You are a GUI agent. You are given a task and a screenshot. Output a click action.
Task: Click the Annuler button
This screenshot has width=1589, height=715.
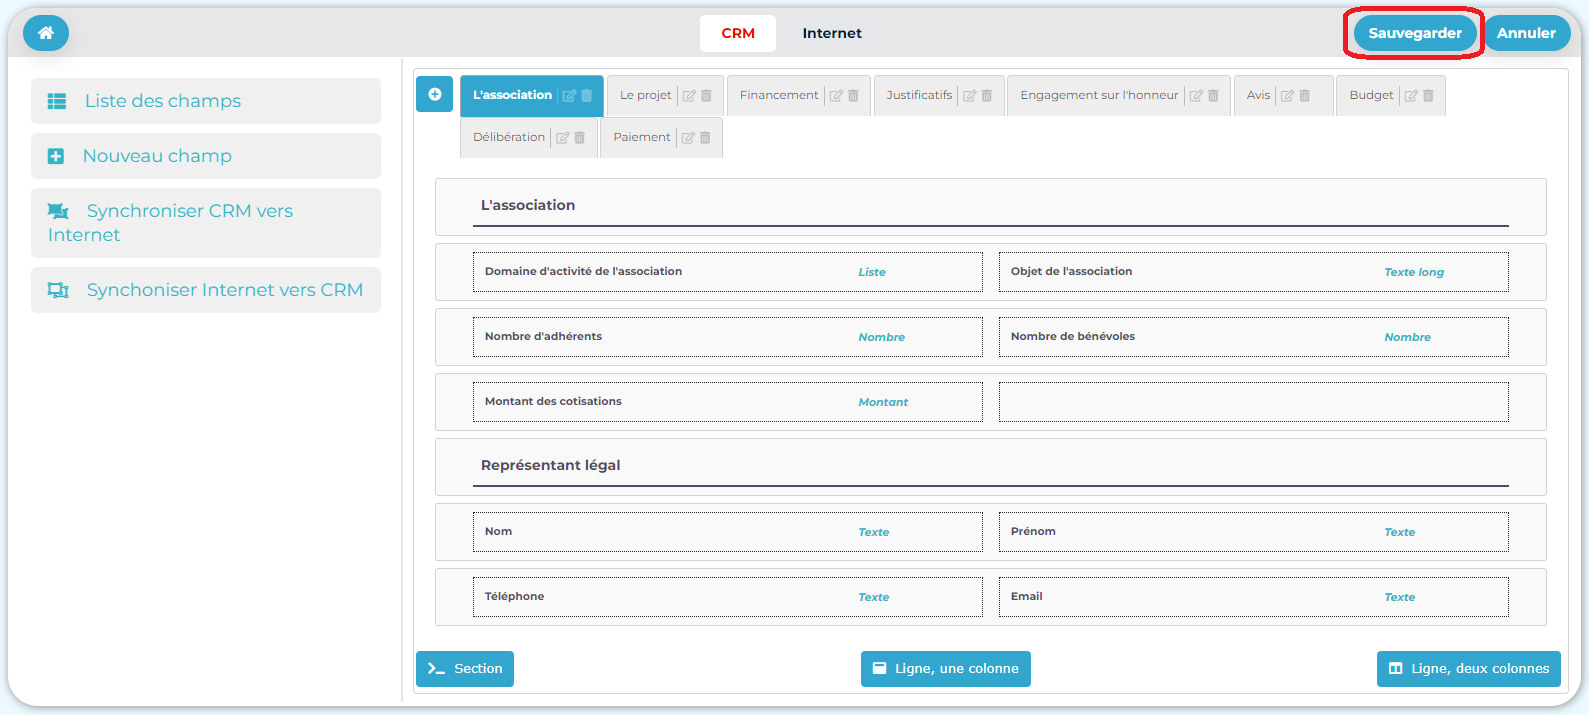pyautogui.click(x=1525, y=33)
